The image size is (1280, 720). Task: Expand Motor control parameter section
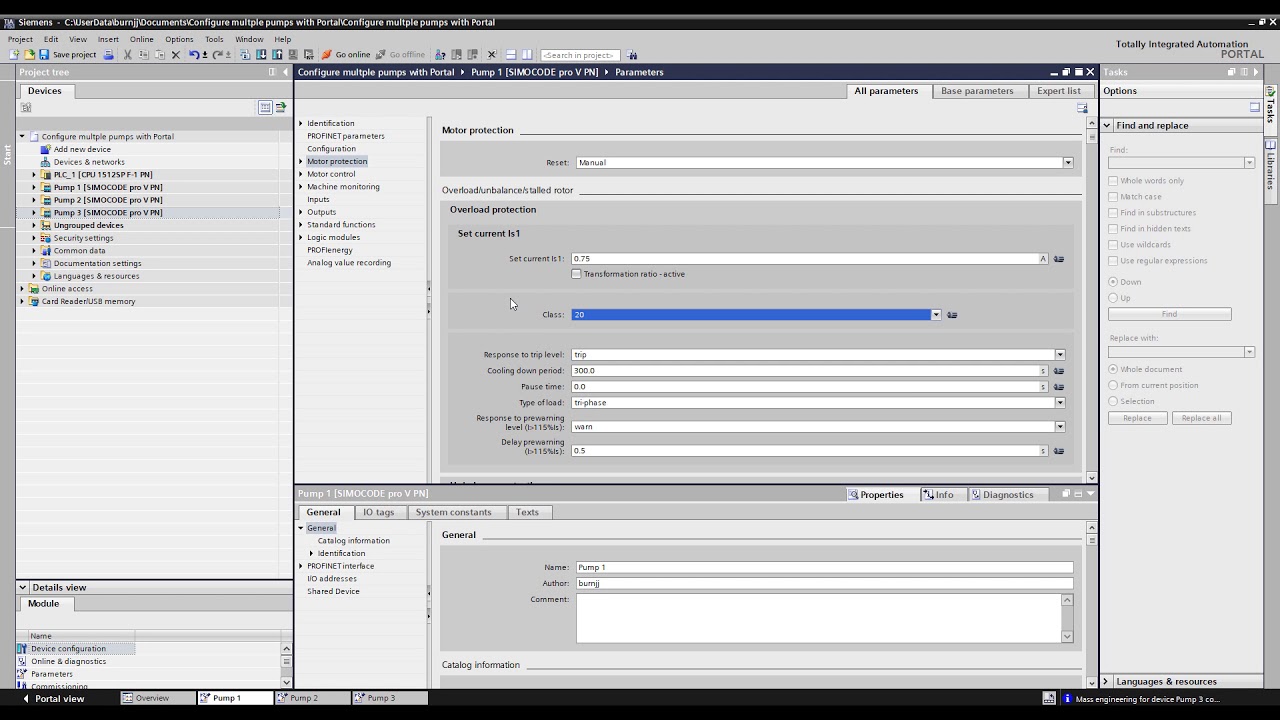(x=300, y=174)
